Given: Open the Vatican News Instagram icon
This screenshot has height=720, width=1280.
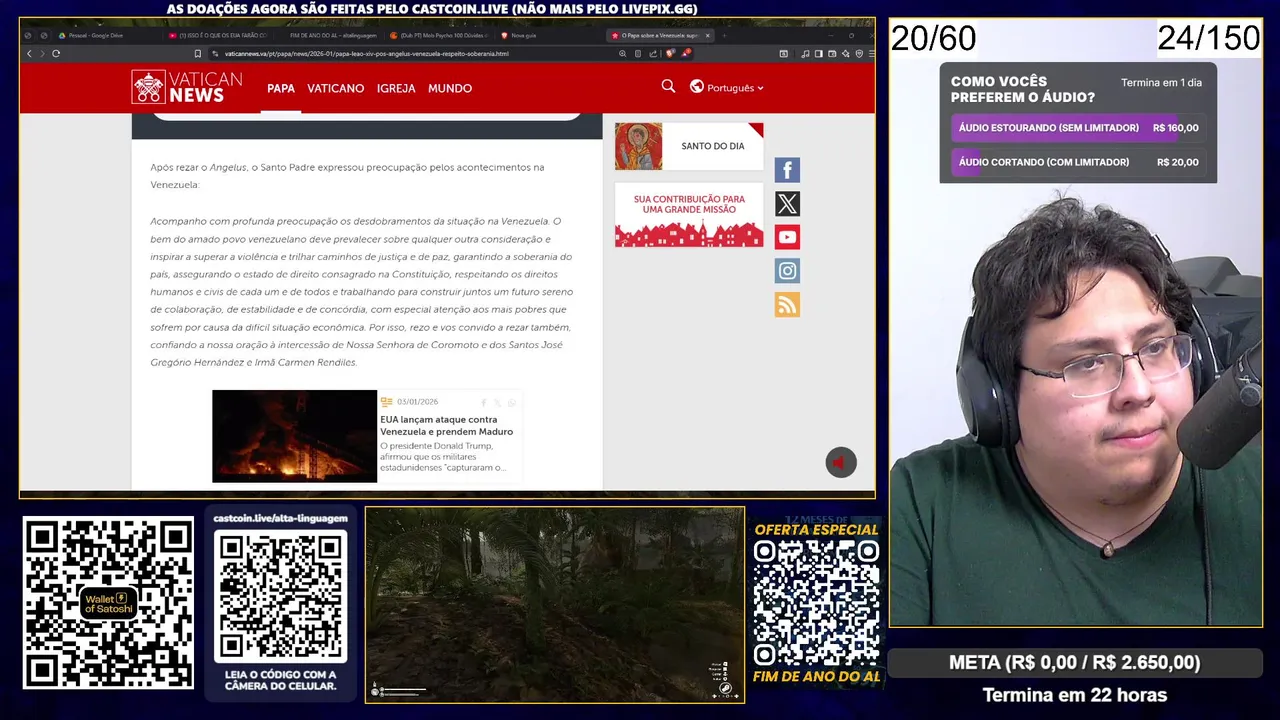Looking at the screenshot, I should pos(787,271).
